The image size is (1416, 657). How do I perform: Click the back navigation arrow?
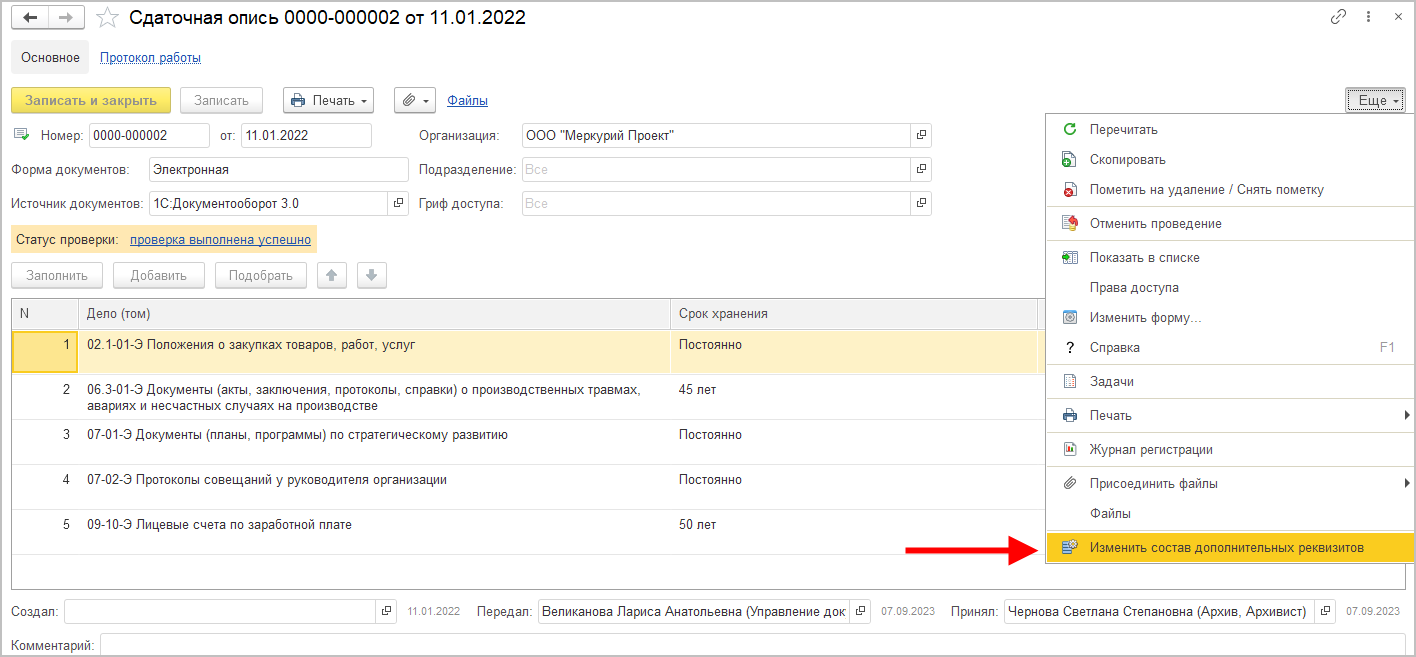(30, 18)
